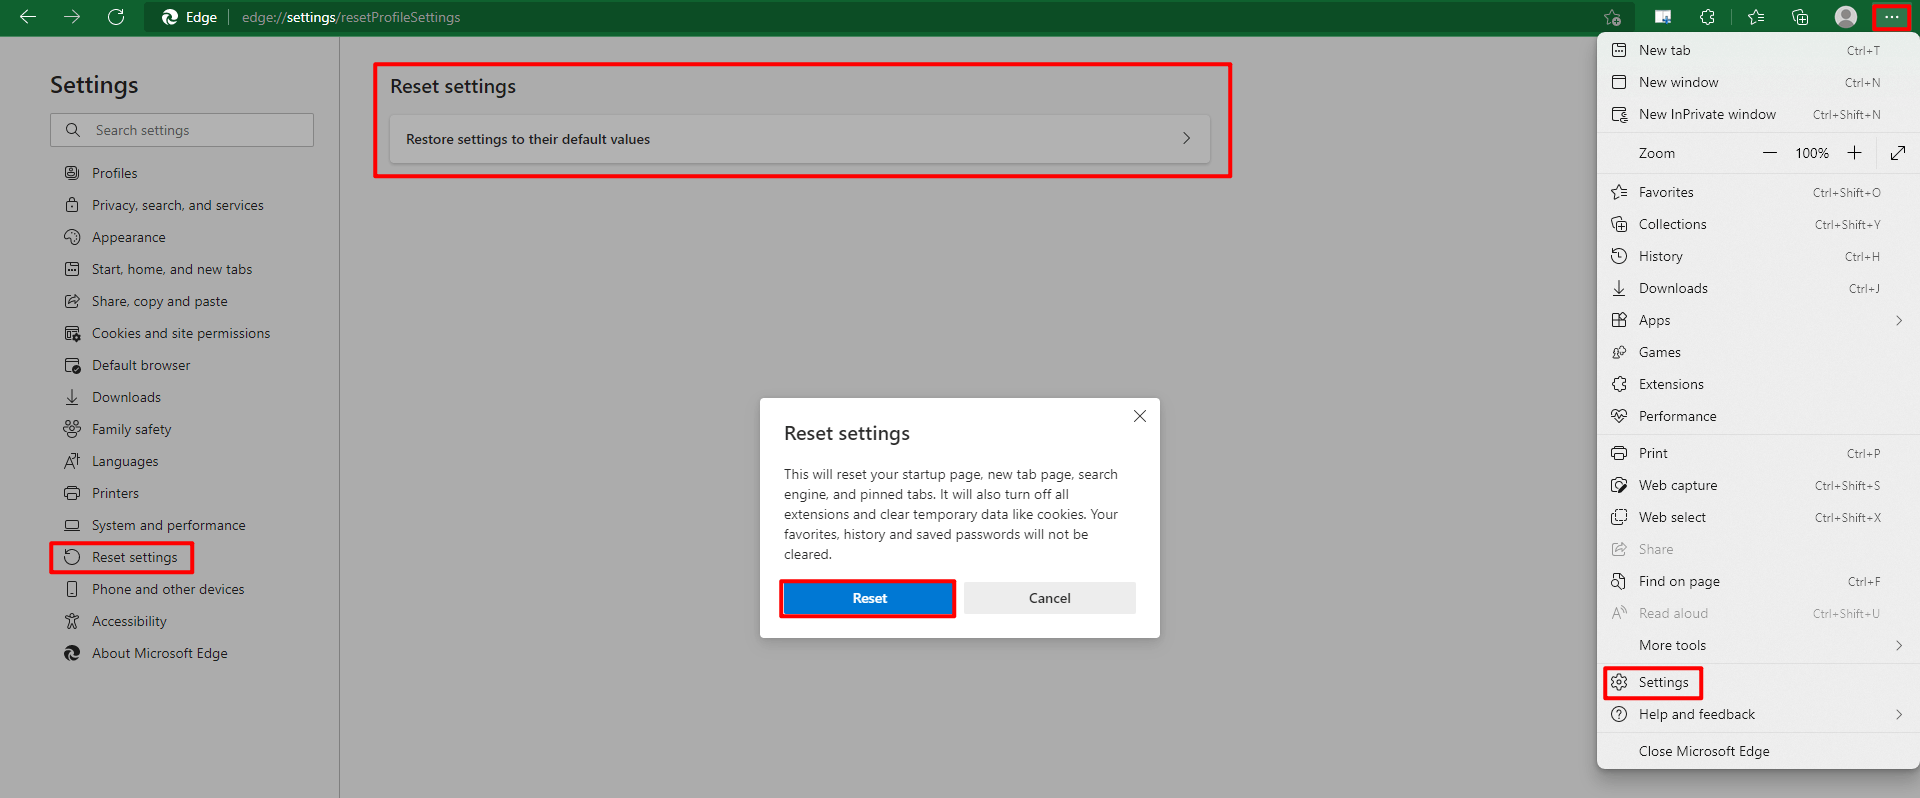
Task: Decrease zoom with the minus button
Action: coord(1770,153)
